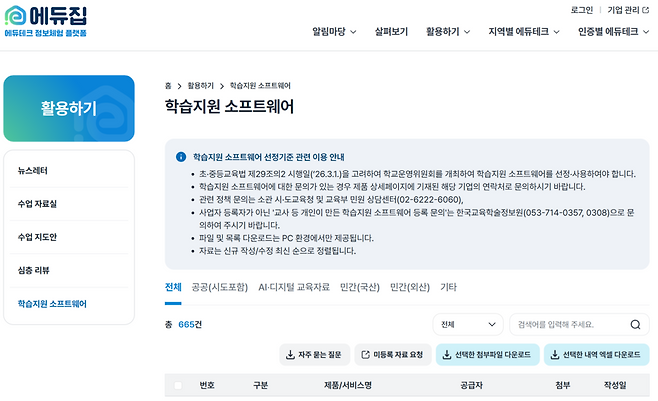
Task: Click the 홈 breadcrumb link
Action: [168, 86]
